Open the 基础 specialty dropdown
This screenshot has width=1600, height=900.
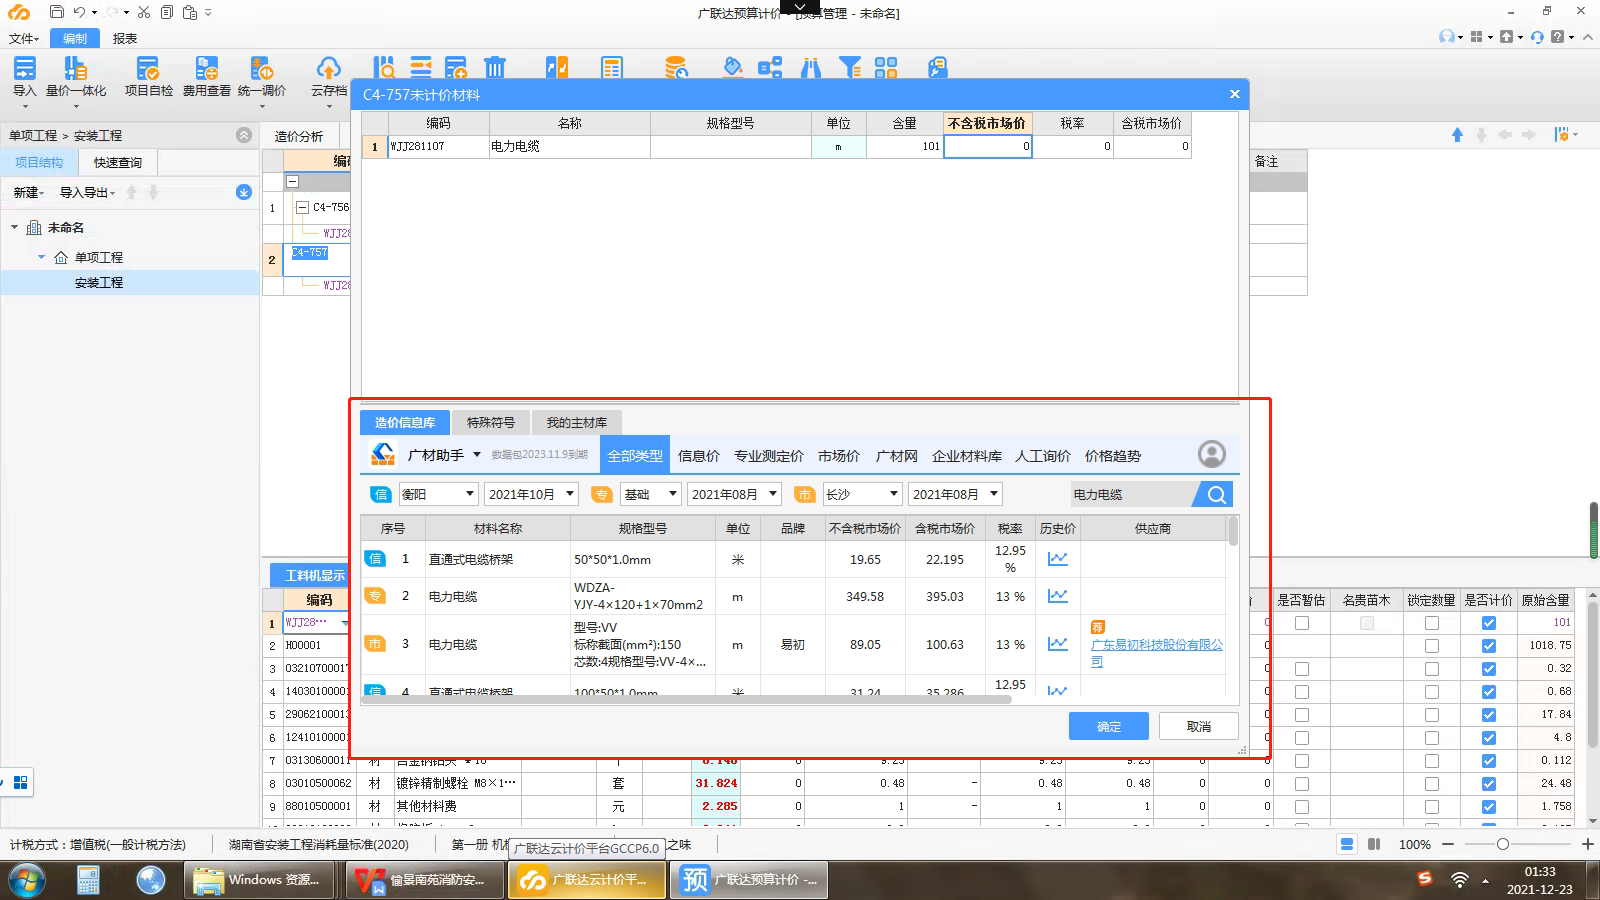coord(651,494)
